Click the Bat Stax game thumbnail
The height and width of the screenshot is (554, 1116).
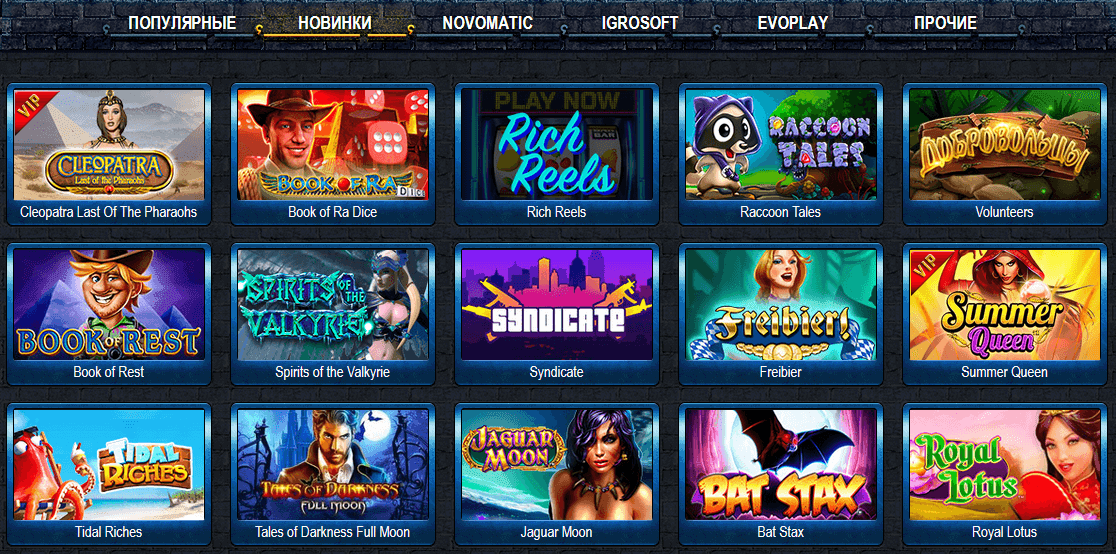(781, 464)
